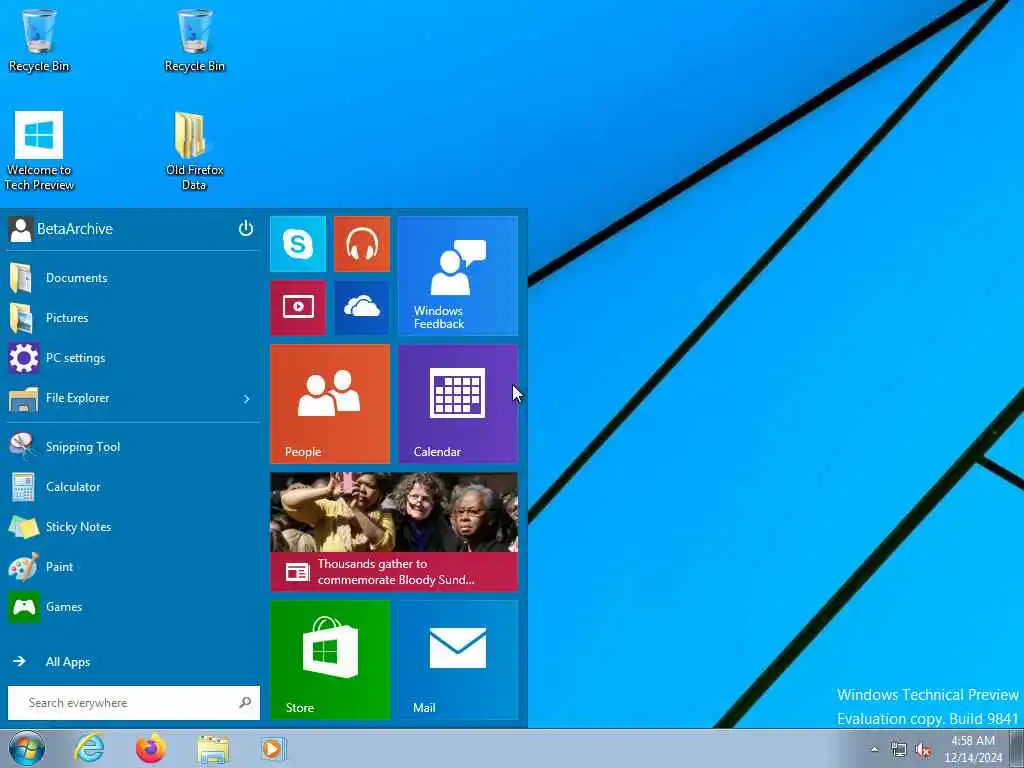The image size is (1024, 768).
Task: Click the BetaArchive user account
Action: point(61,229)
